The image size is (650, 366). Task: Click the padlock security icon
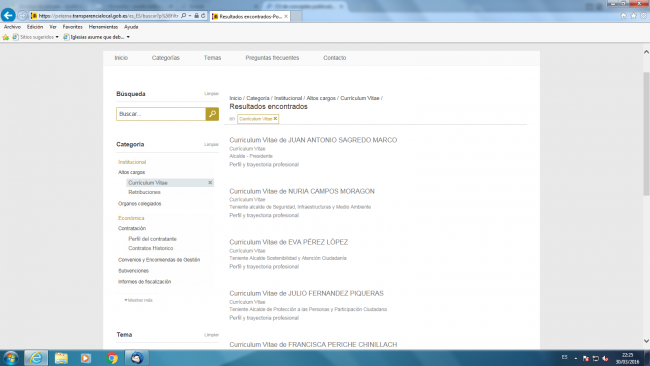(196, 16)
